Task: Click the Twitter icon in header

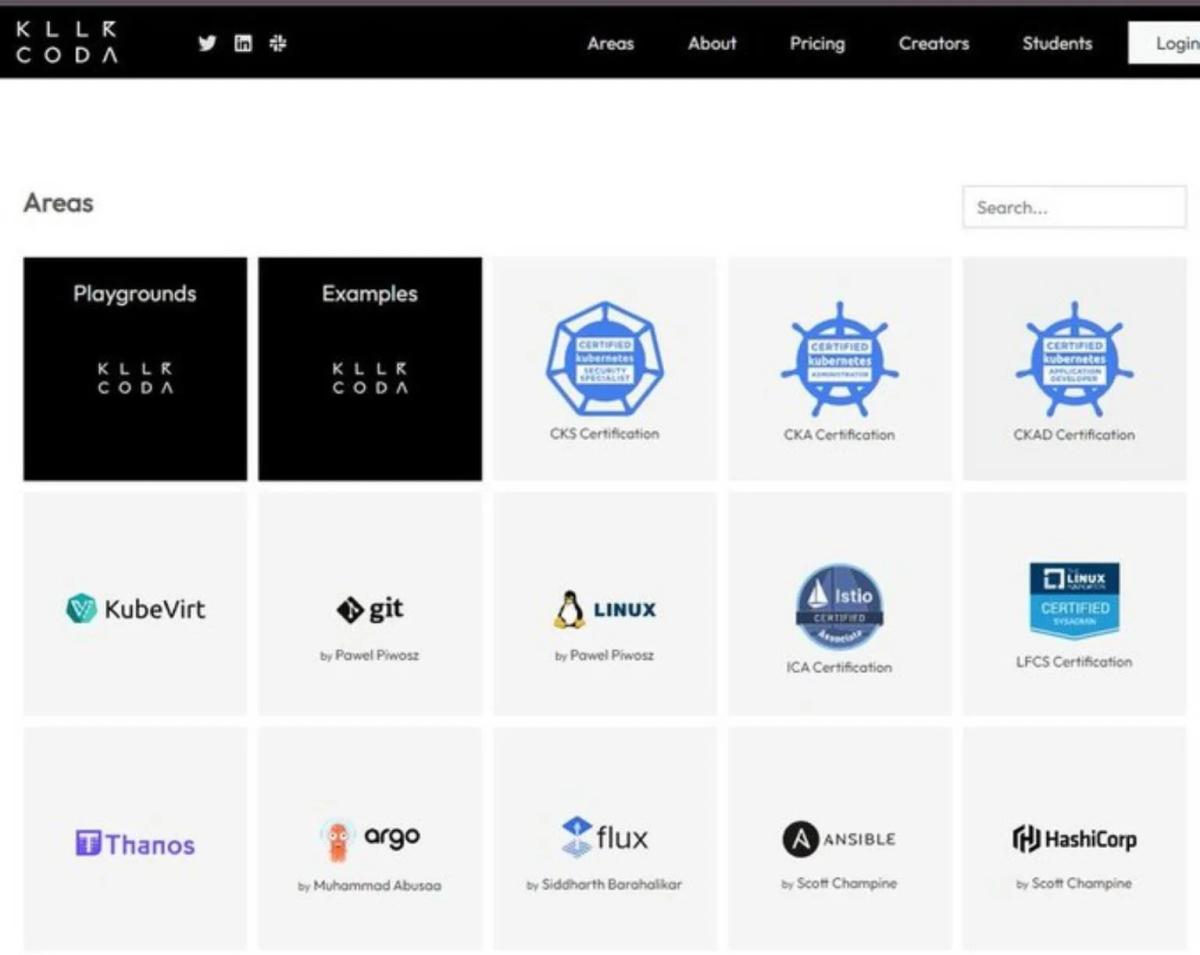Action: coord(207,43)
